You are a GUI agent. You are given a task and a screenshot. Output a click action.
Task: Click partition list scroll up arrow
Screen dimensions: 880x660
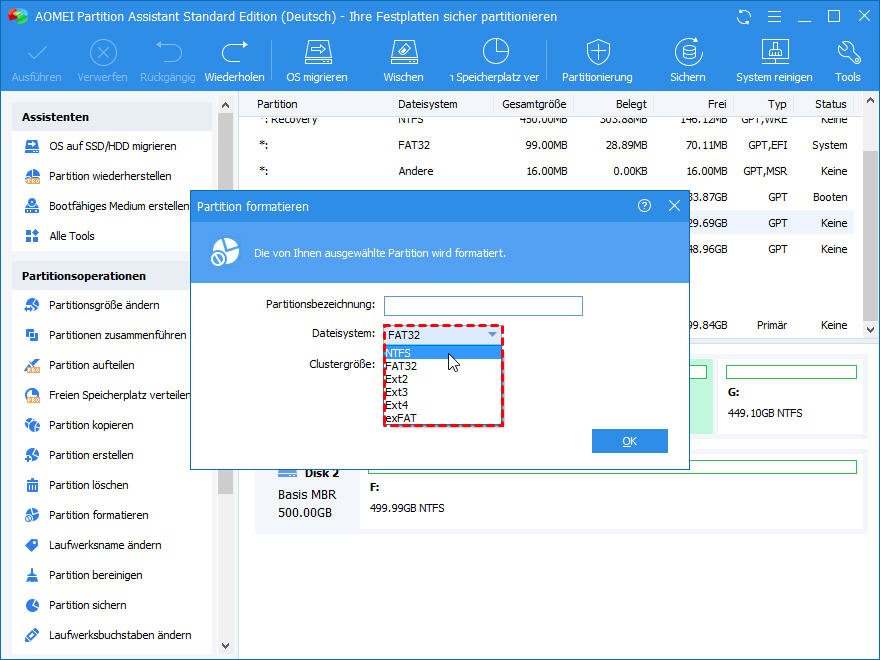[870, 101]
